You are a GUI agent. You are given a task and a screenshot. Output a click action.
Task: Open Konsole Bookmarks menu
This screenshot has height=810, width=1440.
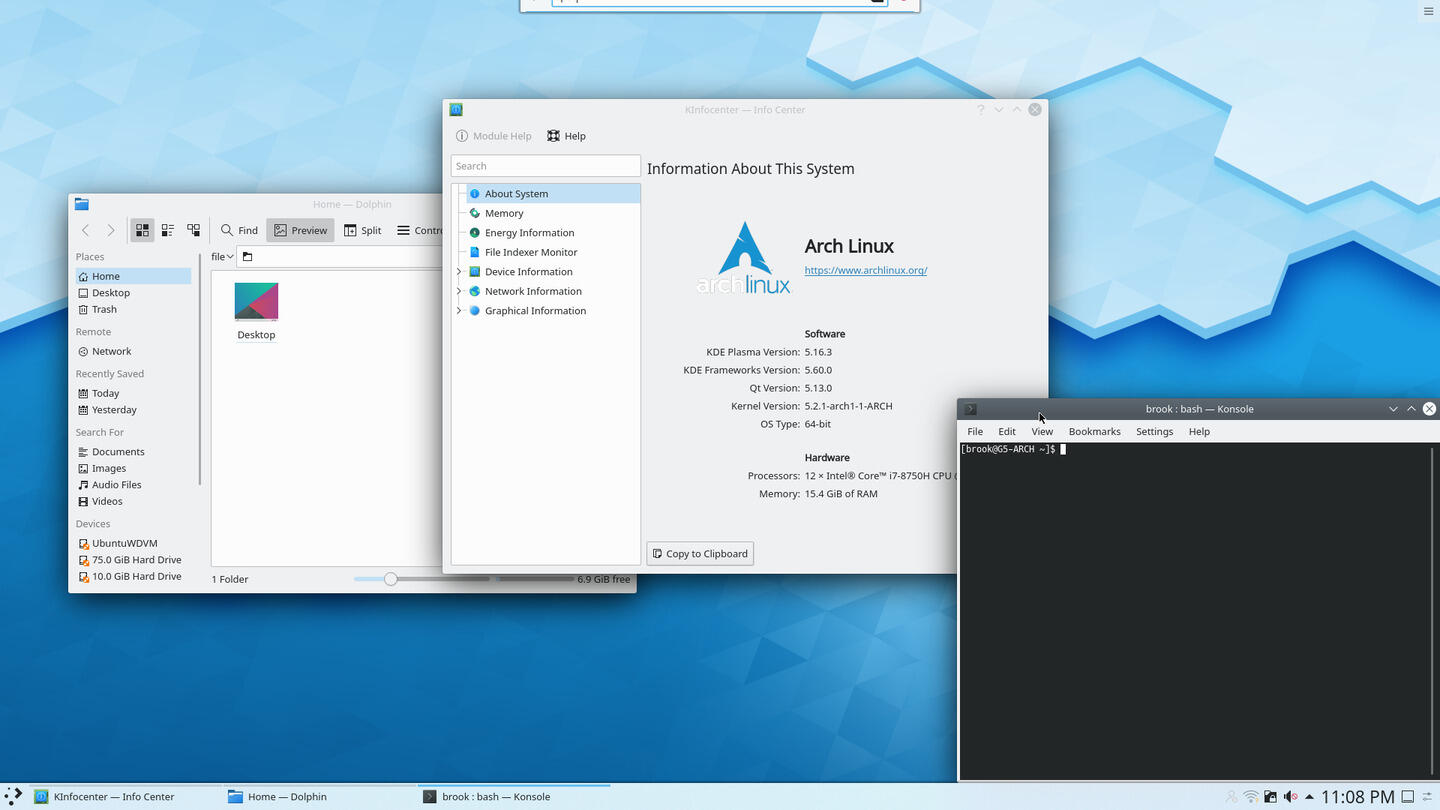[1094, 432]
